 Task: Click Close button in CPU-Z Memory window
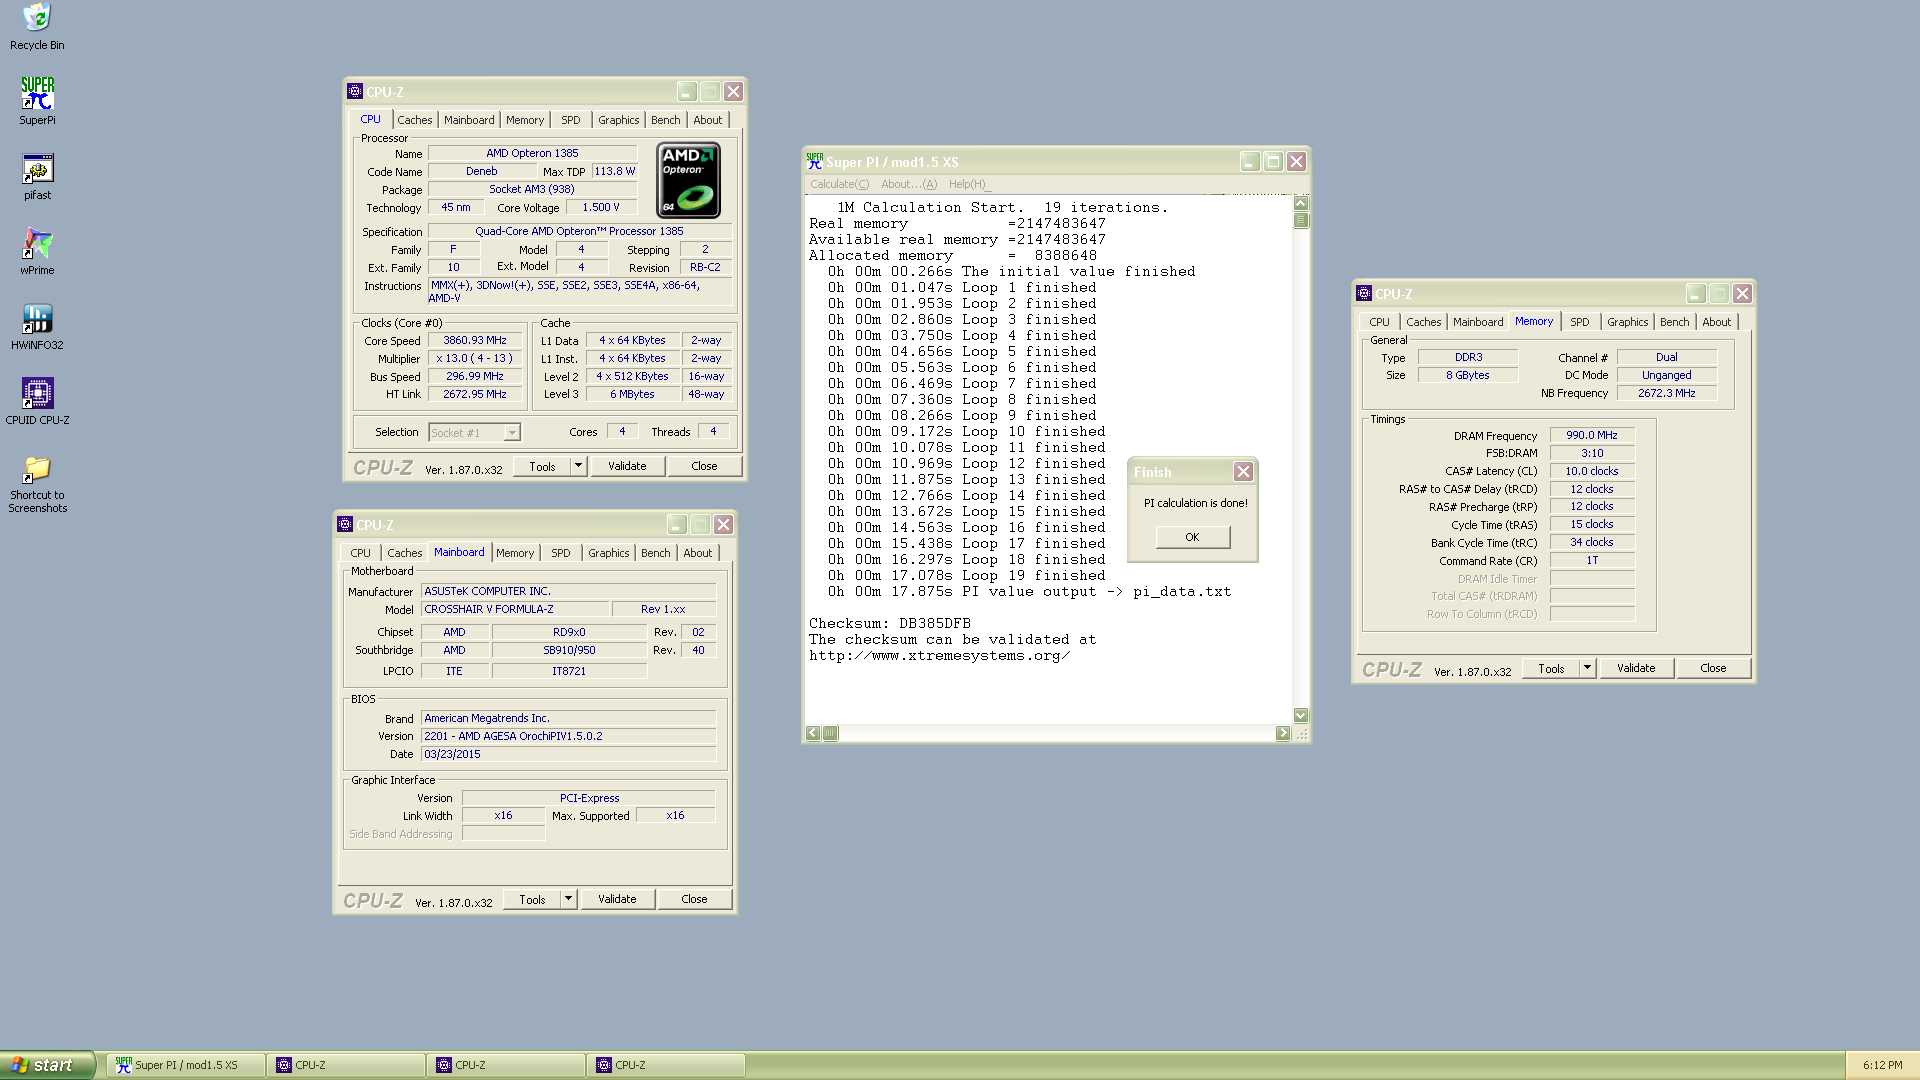point(1713,668)
